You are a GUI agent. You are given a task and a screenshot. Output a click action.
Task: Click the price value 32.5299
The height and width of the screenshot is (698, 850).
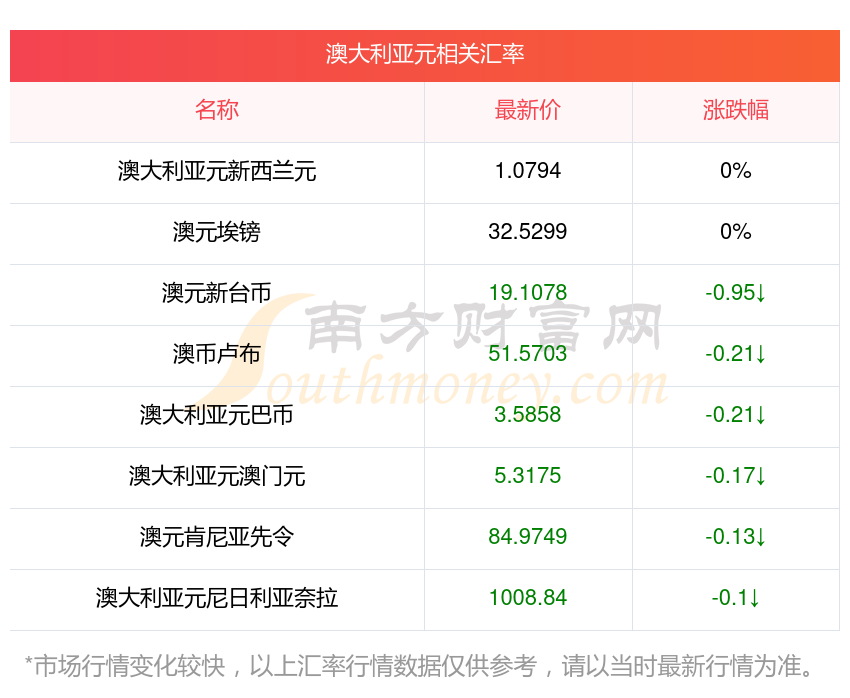click(527, 232)
